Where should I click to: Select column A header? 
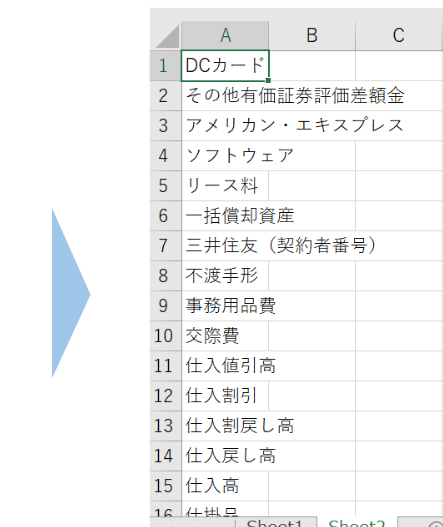click(225, 35)
